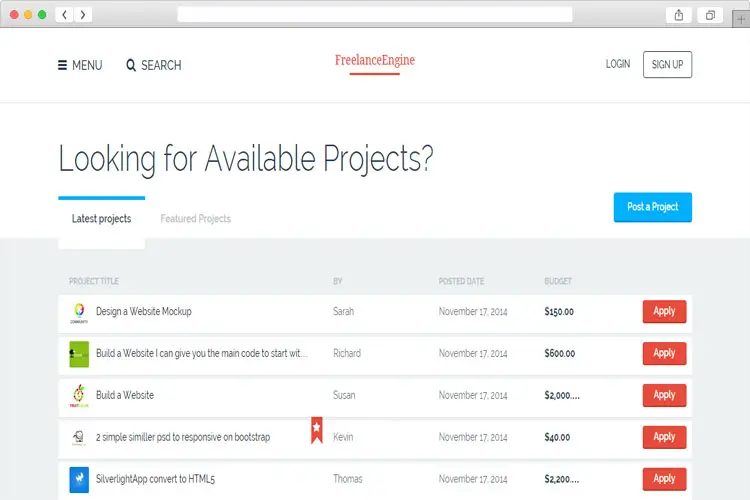Image resolution: width=750 pixels, height=500 pixels.
Task: Click the Design a Website Mockup project logo
Action: [x=79, y=313]
